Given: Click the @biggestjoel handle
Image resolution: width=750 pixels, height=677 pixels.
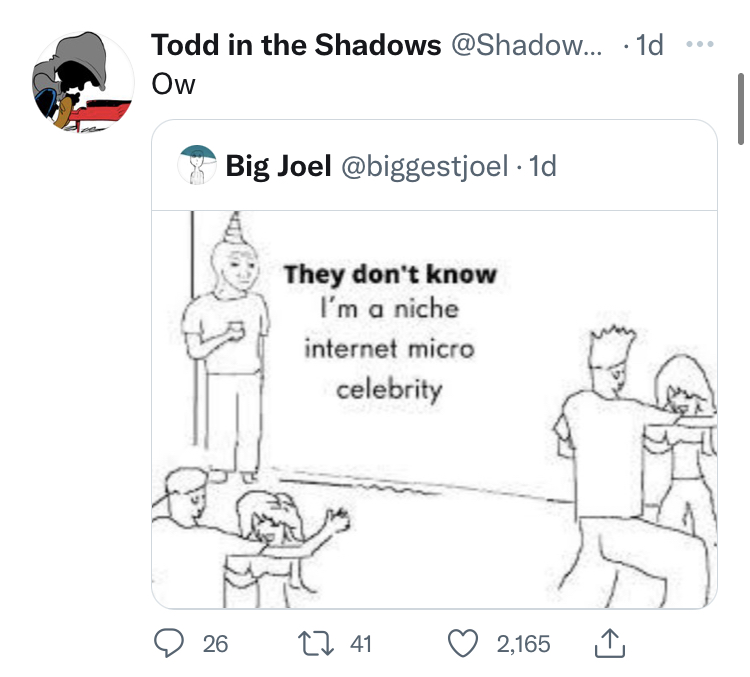Looking at the screenshot, I should click(x=424, y=166).
